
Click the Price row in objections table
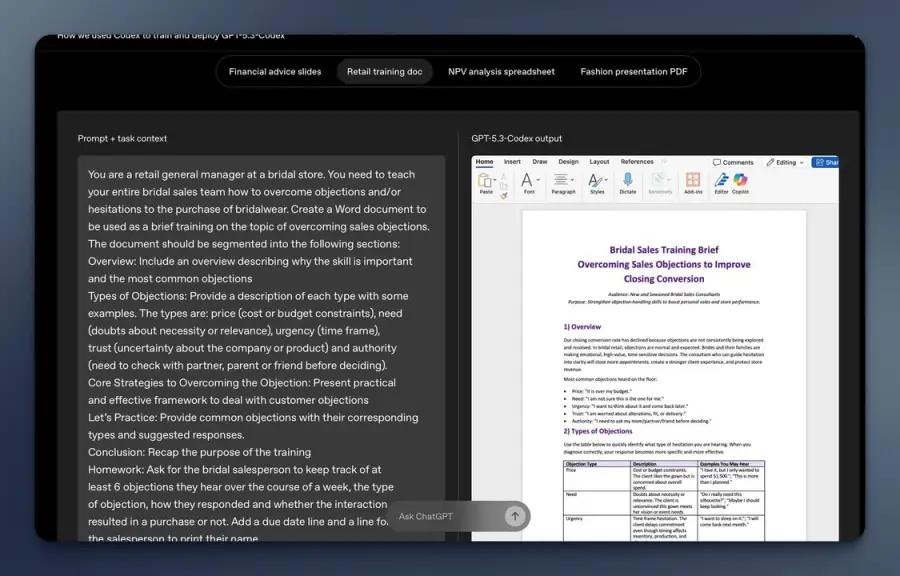tap(664, 478)
